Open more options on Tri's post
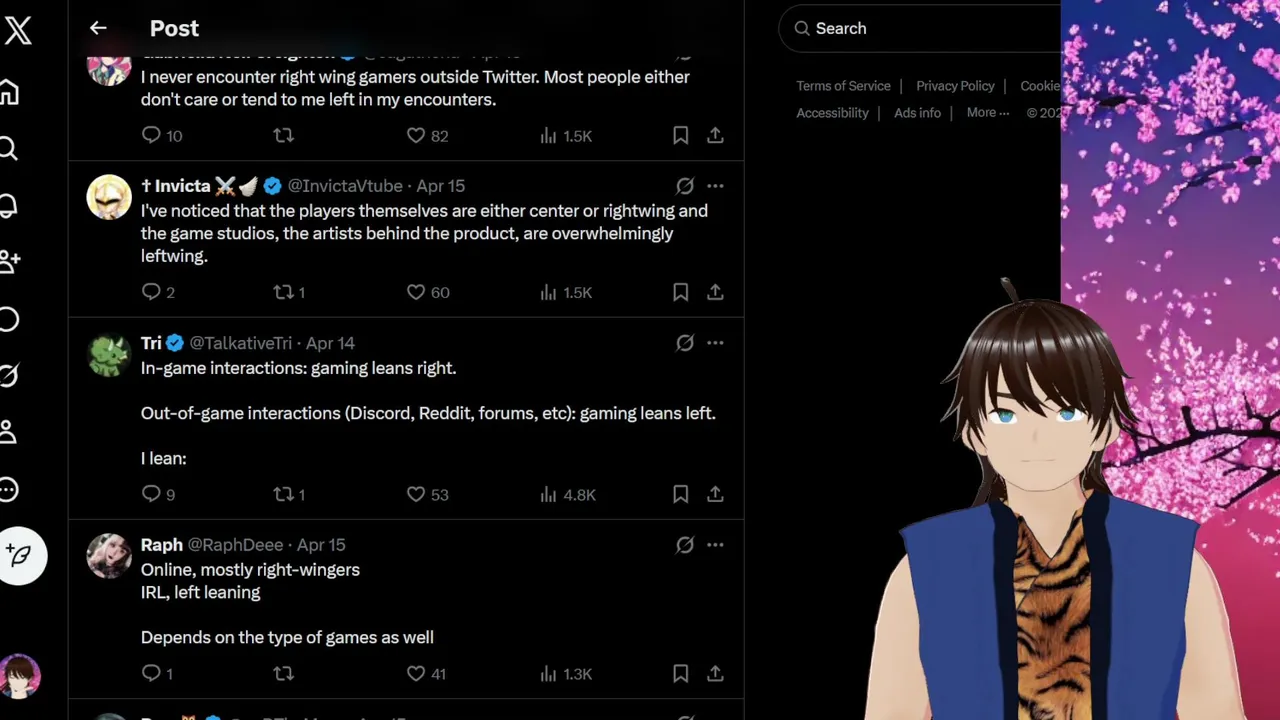 coord(715,343)
